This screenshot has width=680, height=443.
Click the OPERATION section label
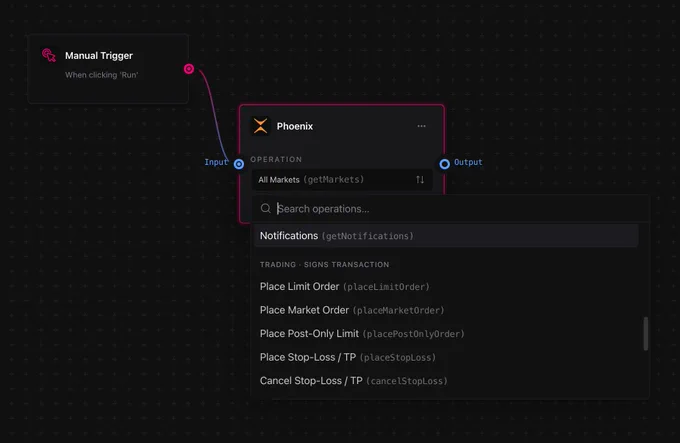pyautogui.click(x=276, y=159)
